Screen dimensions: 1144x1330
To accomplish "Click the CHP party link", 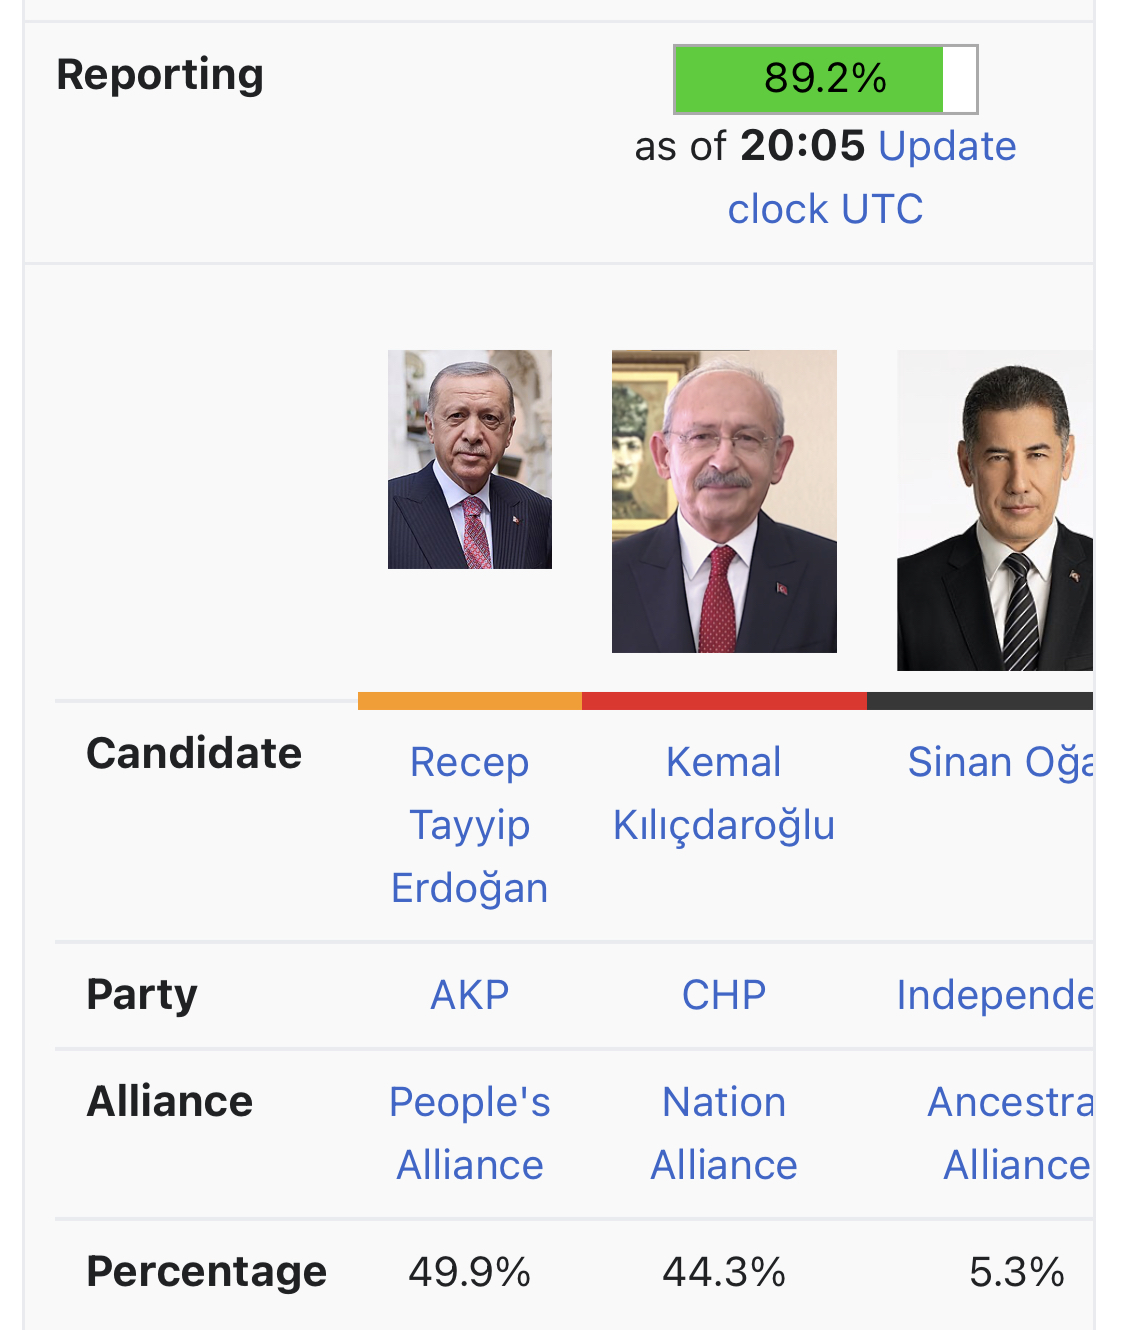I will pos(723,995).
